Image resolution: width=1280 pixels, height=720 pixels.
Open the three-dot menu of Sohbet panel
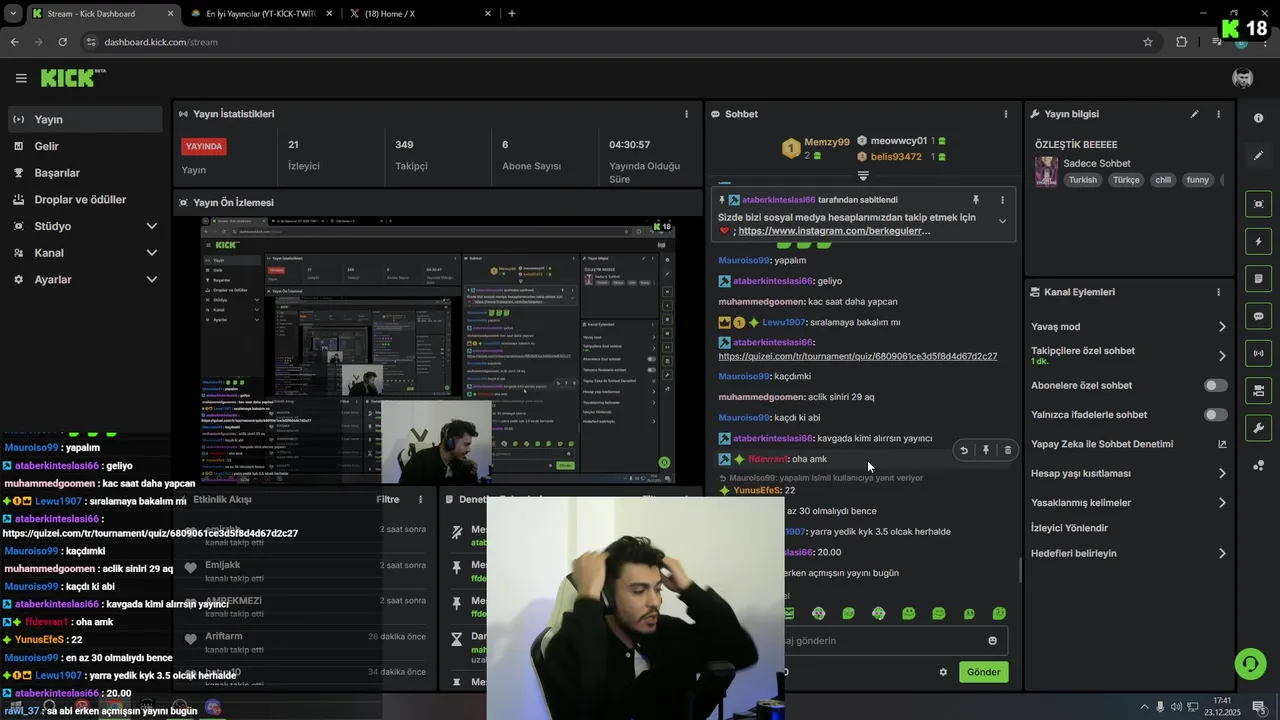1006,114
